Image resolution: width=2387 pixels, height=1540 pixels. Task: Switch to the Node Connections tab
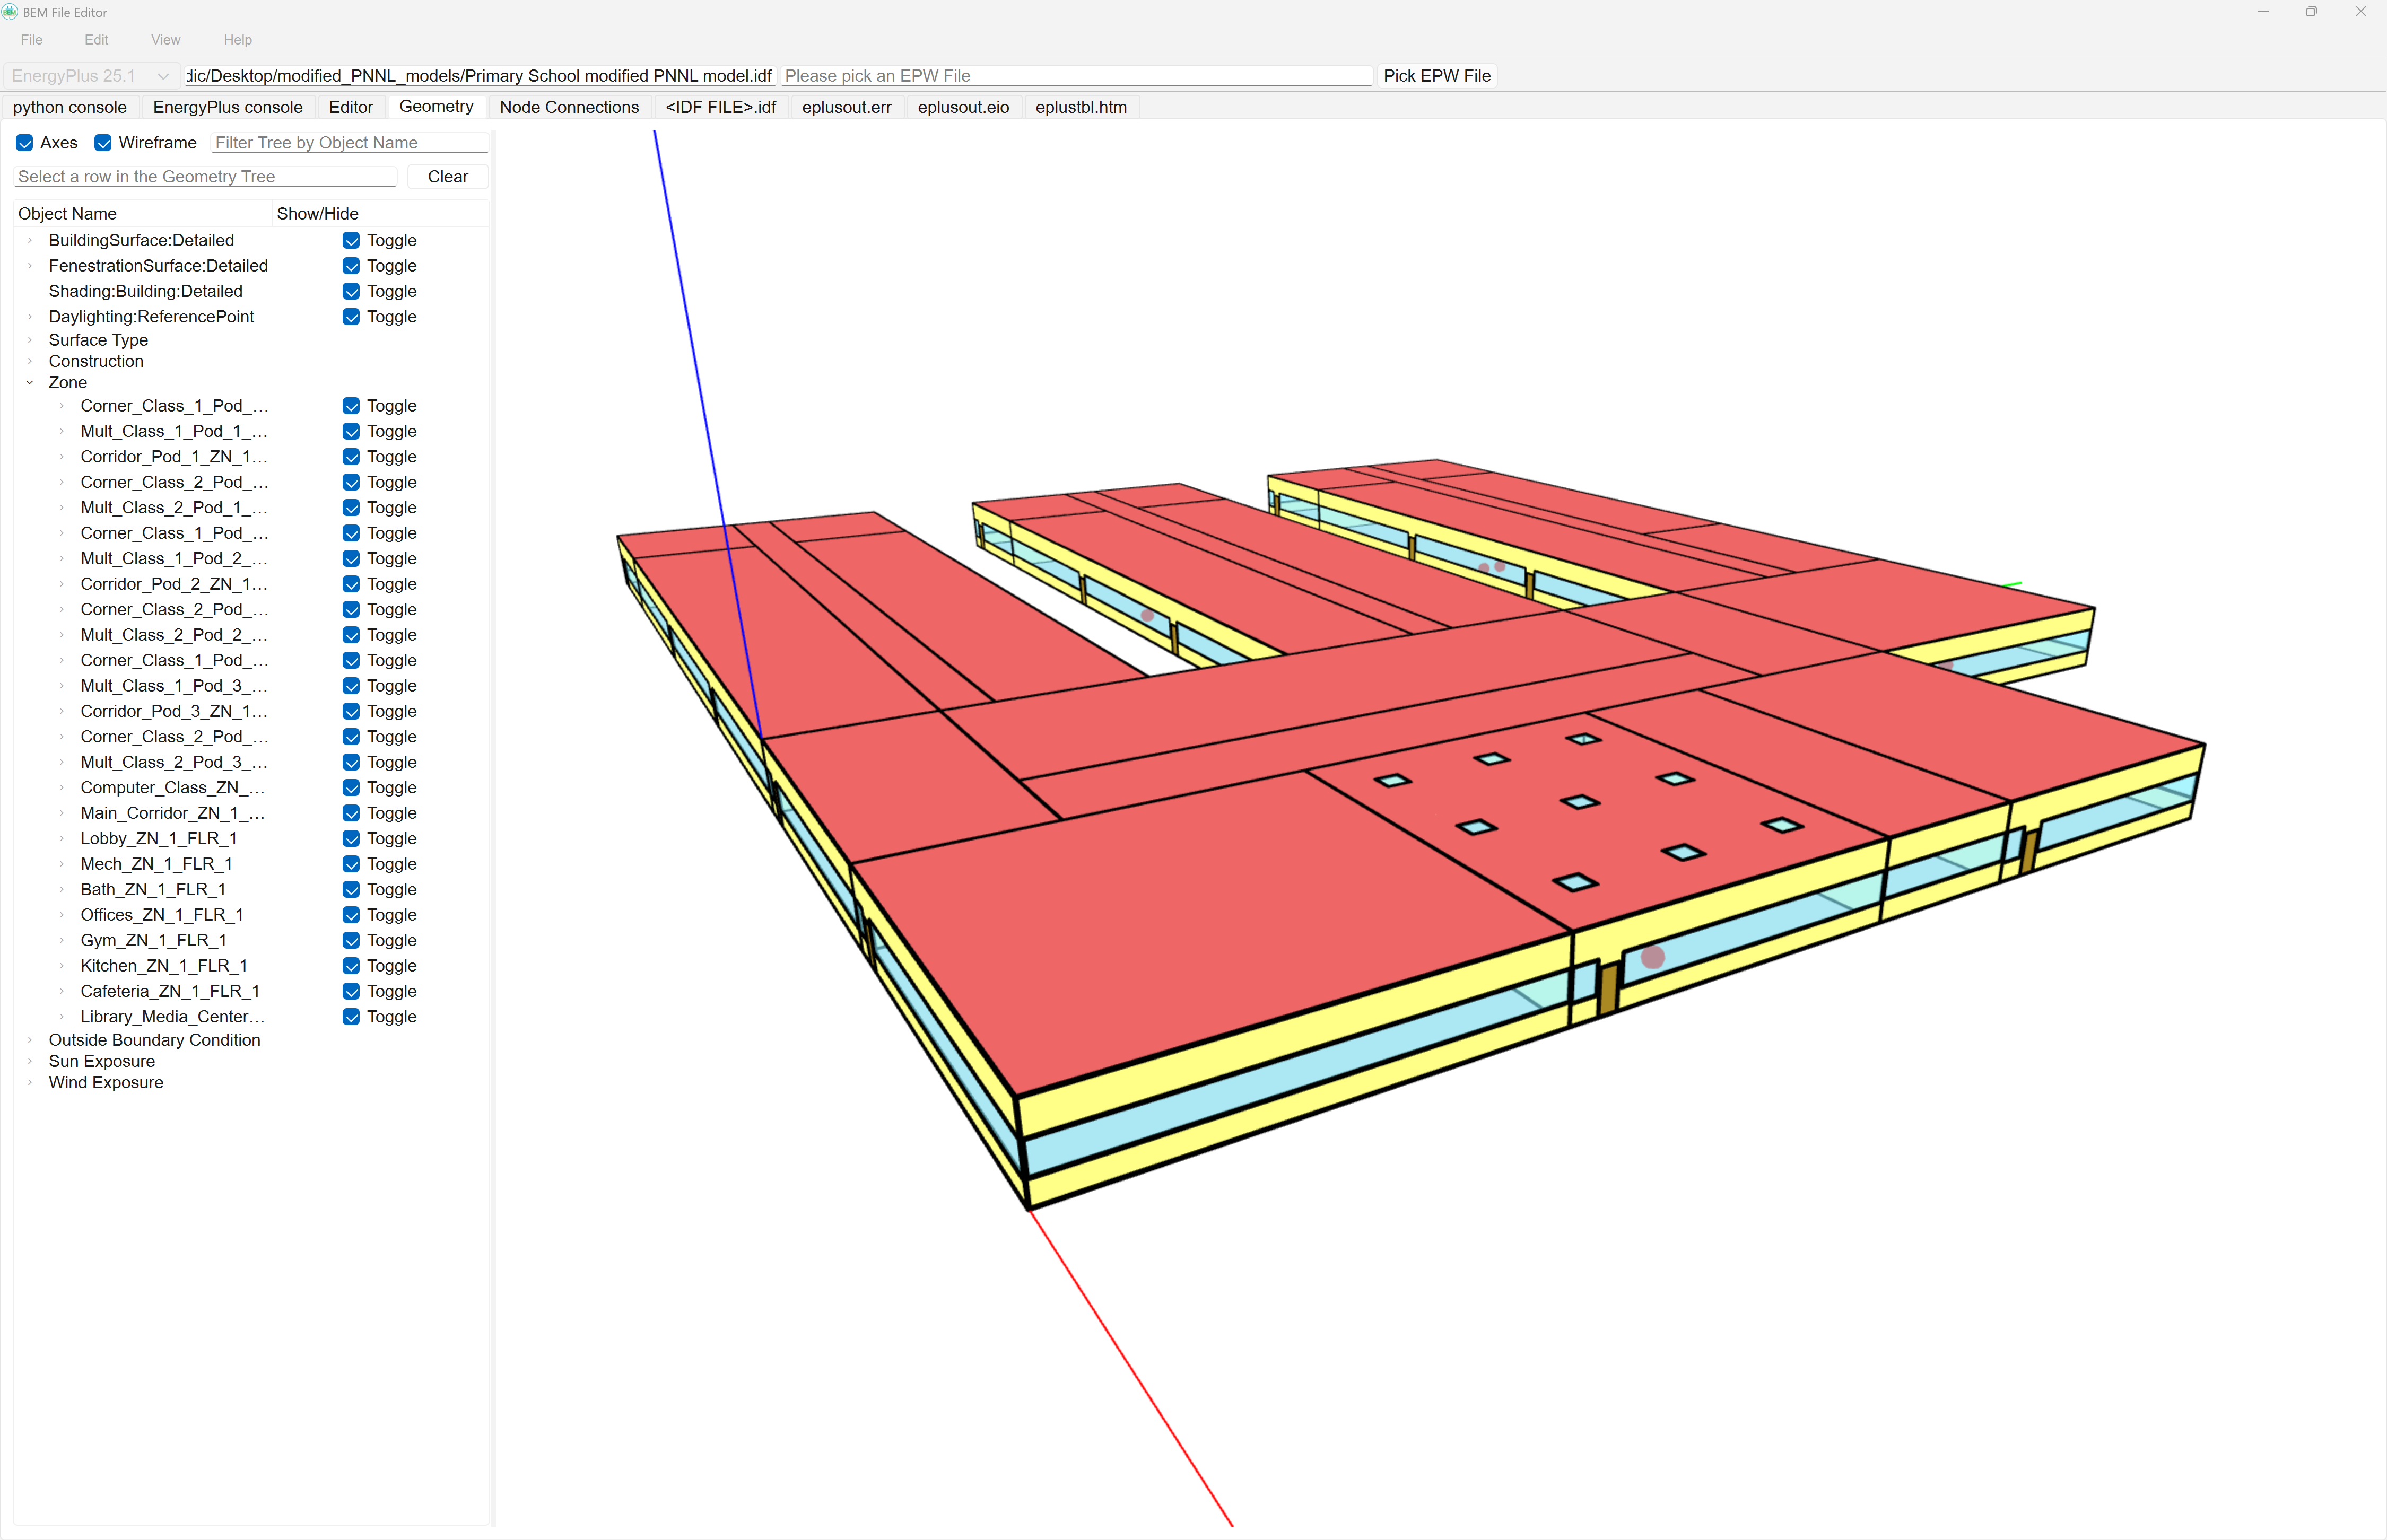(569, 107)
